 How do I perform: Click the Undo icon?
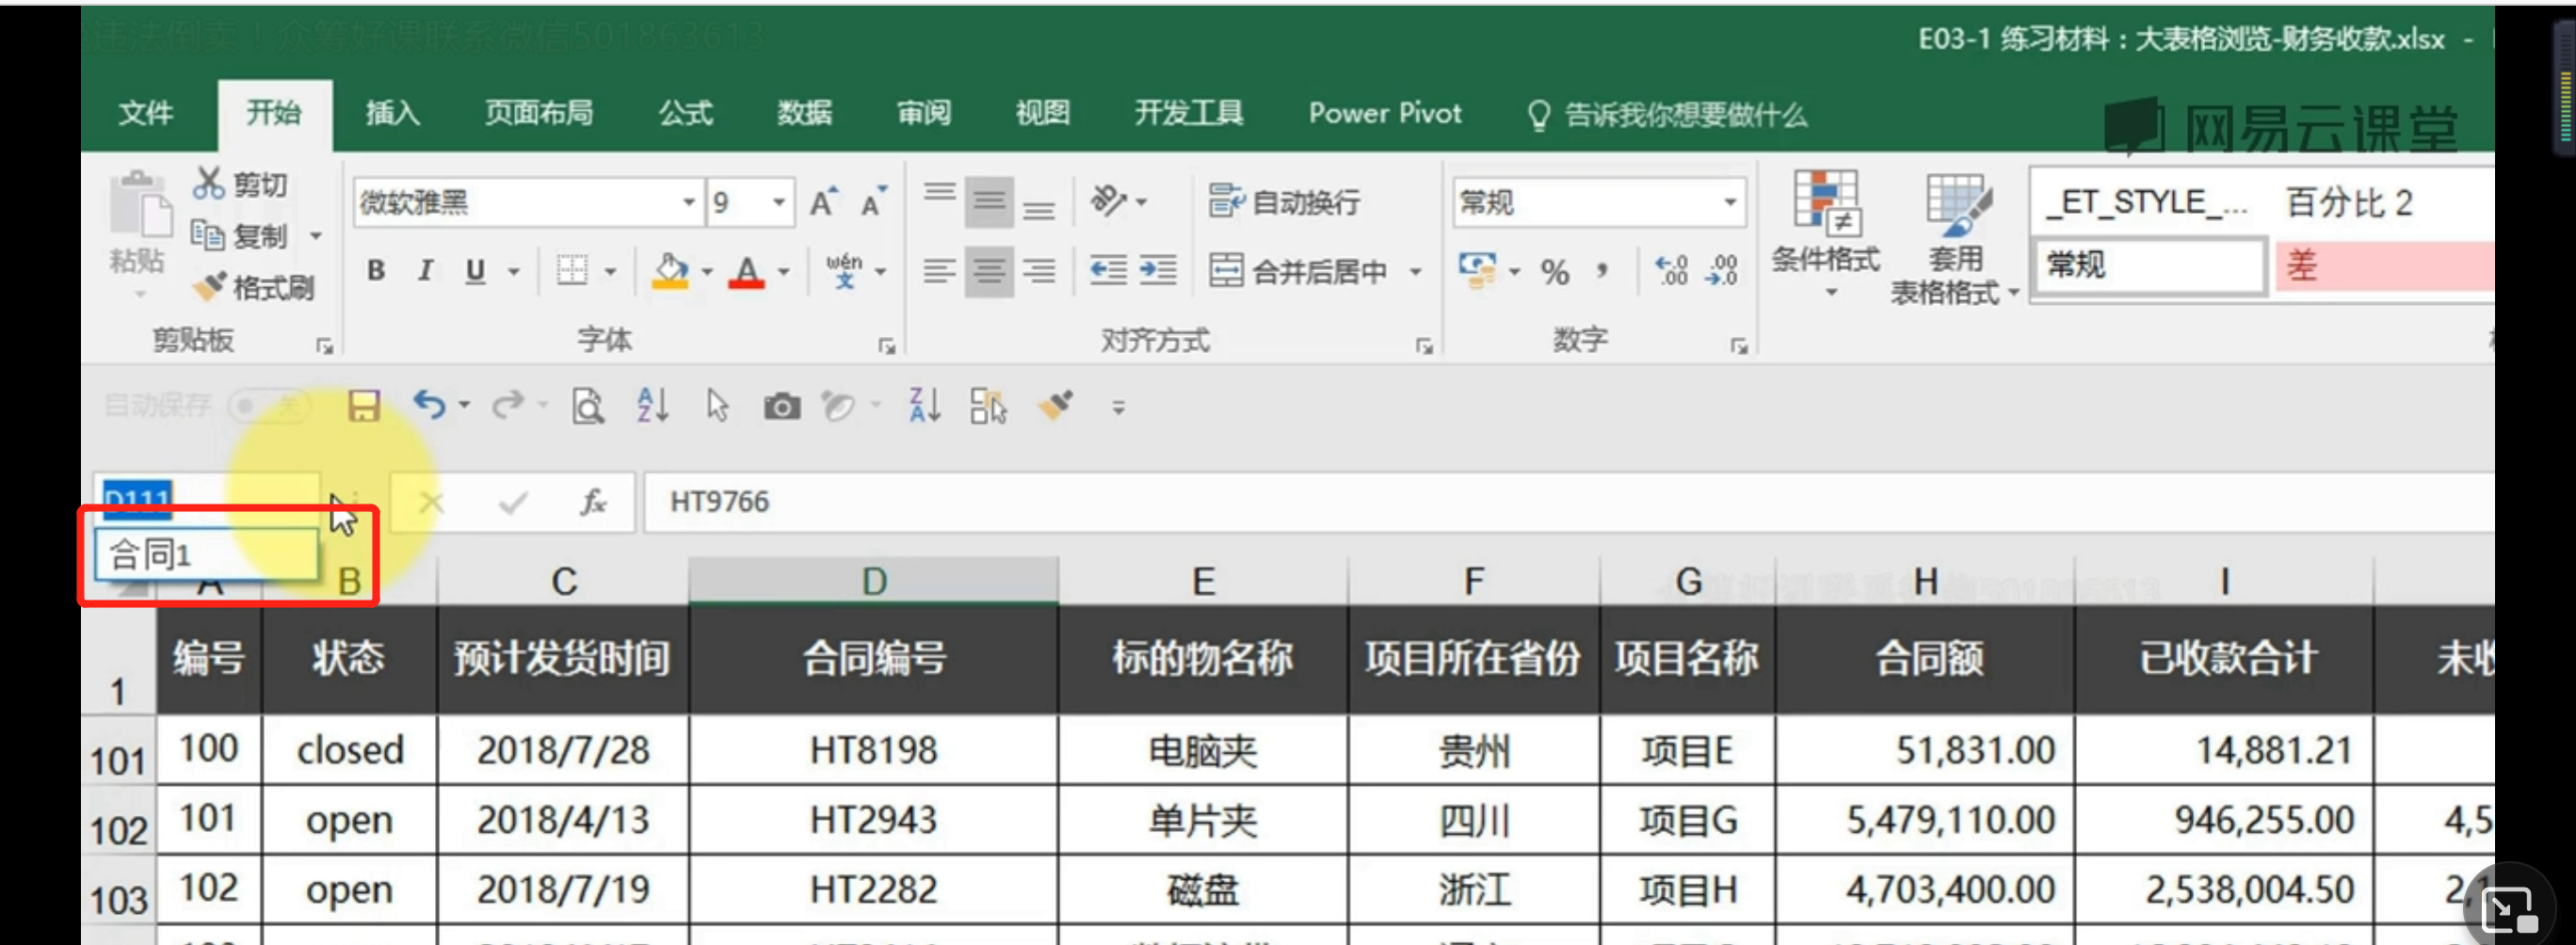(x=432, y=406)
